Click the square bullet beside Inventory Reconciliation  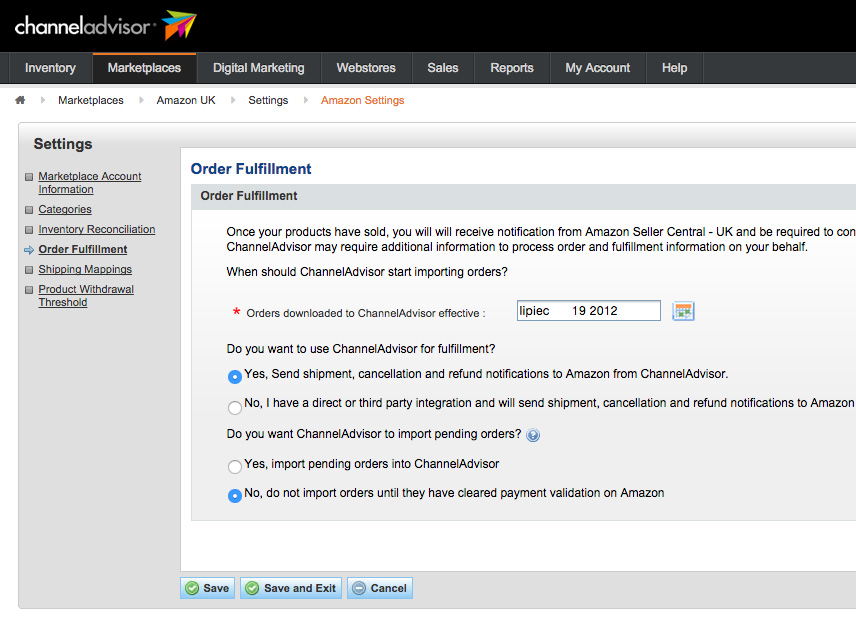pyautogui.click(x=29, y=230)
